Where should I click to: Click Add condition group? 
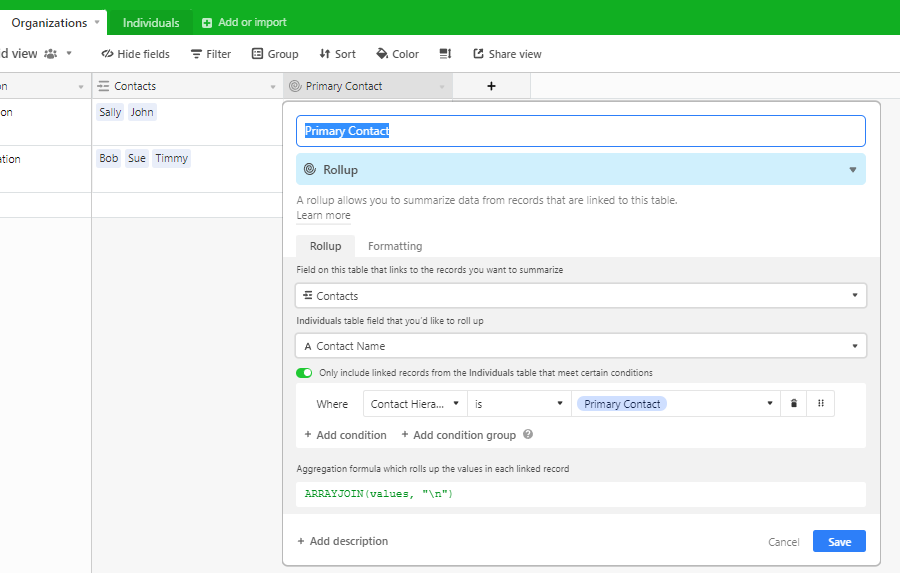point(459,435)
